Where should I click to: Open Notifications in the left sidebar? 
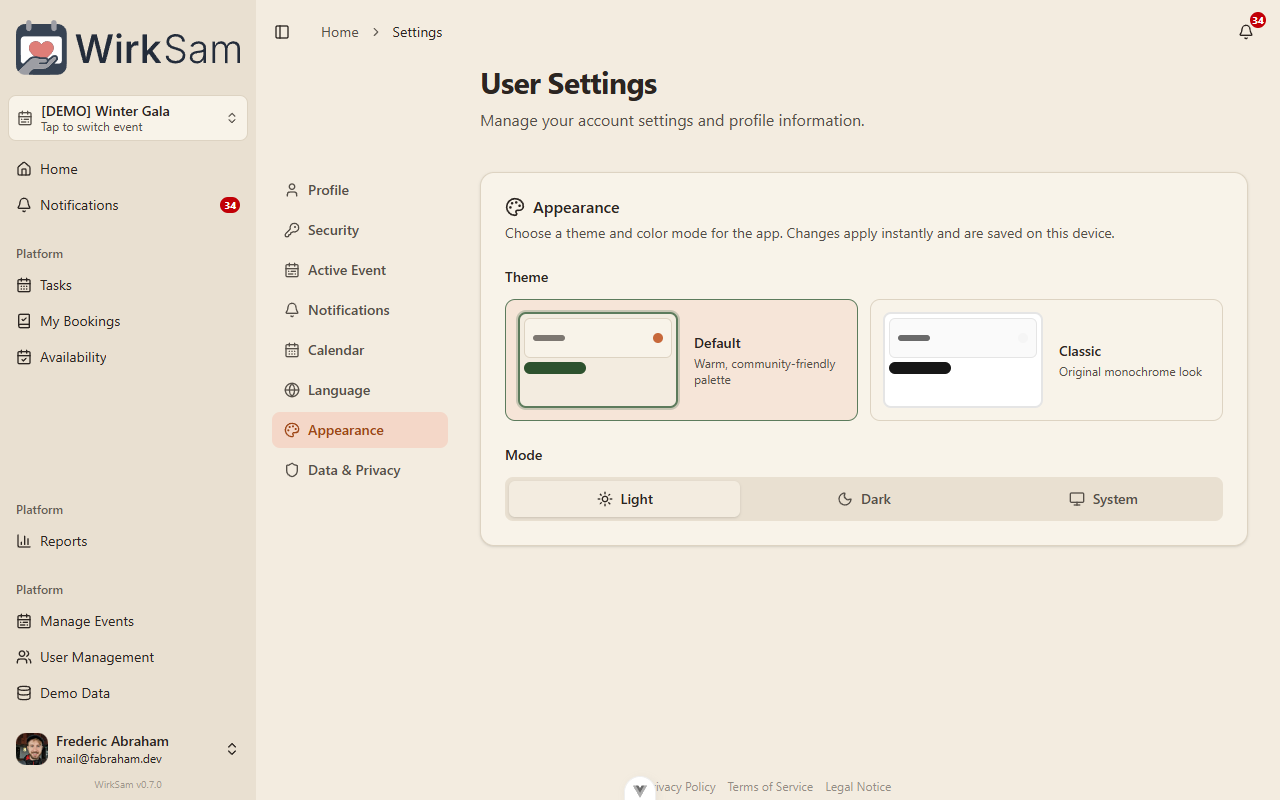(x=128, y=205)
